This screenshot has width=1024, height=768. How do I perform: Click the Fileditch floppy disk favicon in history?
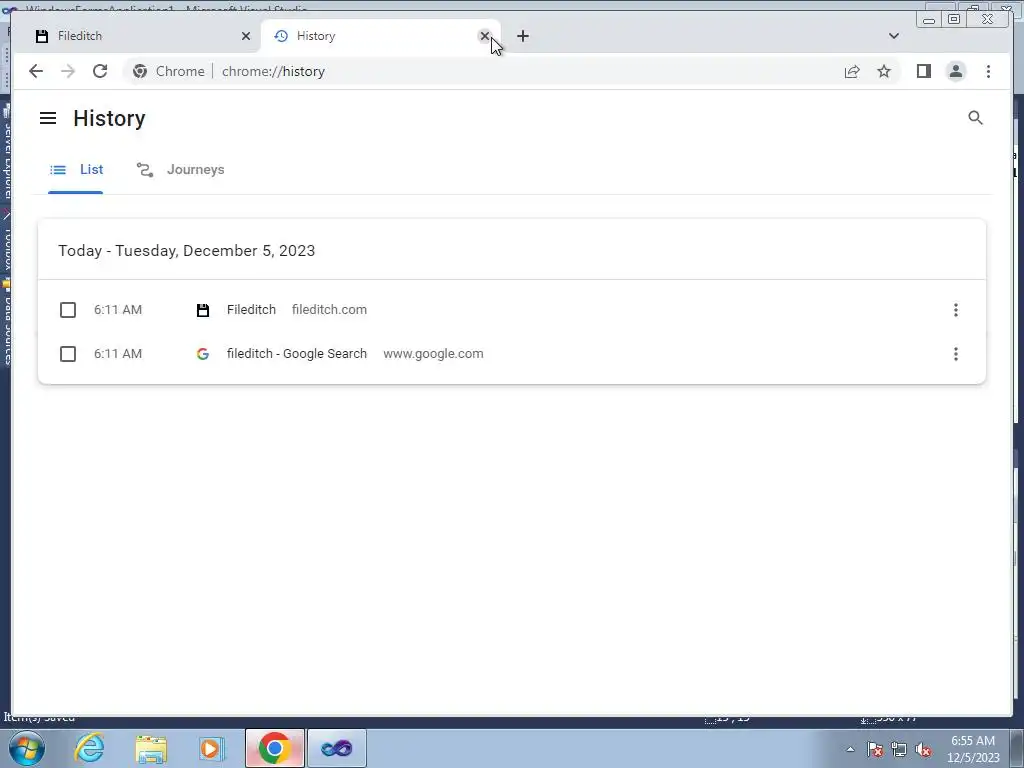(x=203, y=310)
